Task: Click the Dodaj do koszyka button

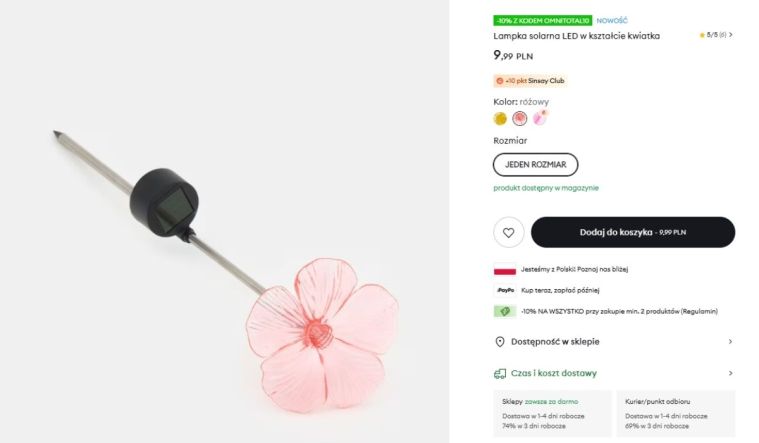Action: tap(632, 232)
